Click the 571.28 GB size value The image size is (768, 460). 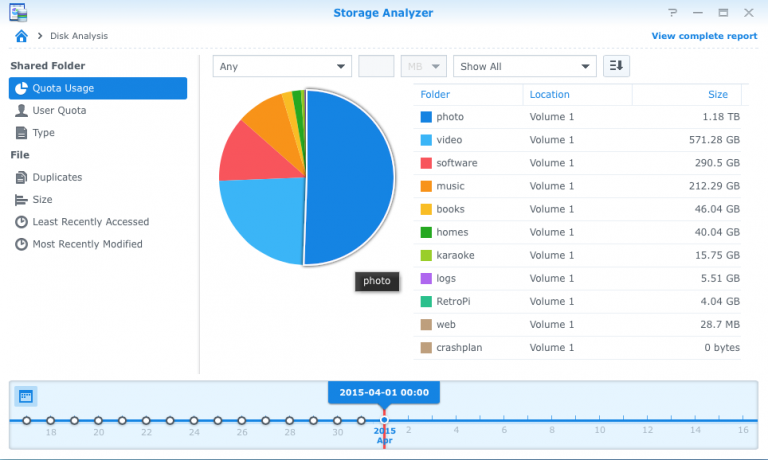715,140
